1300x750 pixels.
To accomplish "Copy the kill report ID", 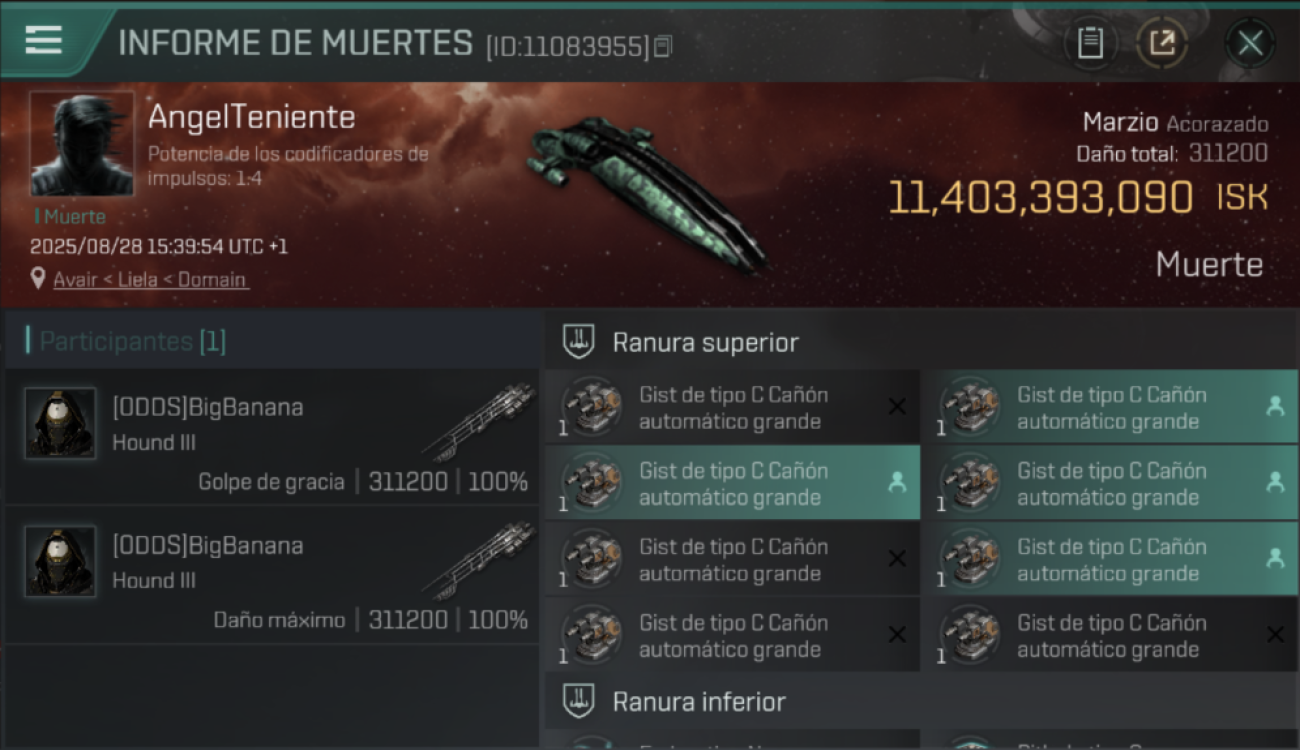I will click(x=662, y=46).
